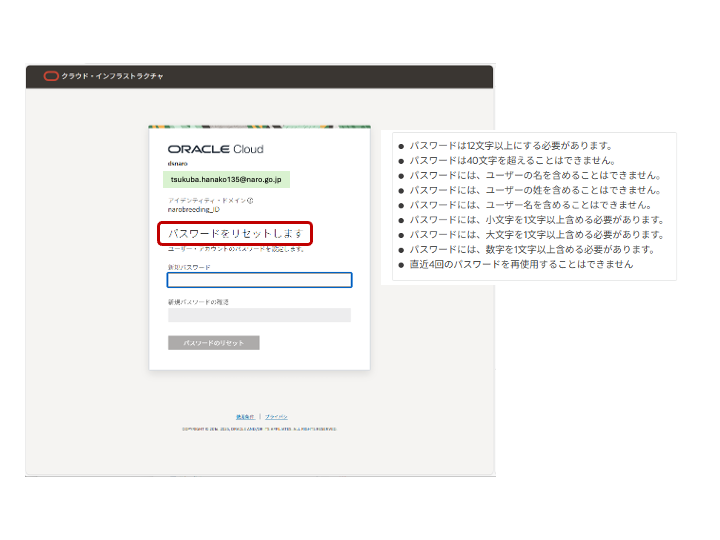720x540 pixels.
Task: Open the terms of use footer link
Action: click(x=245, y=417)
